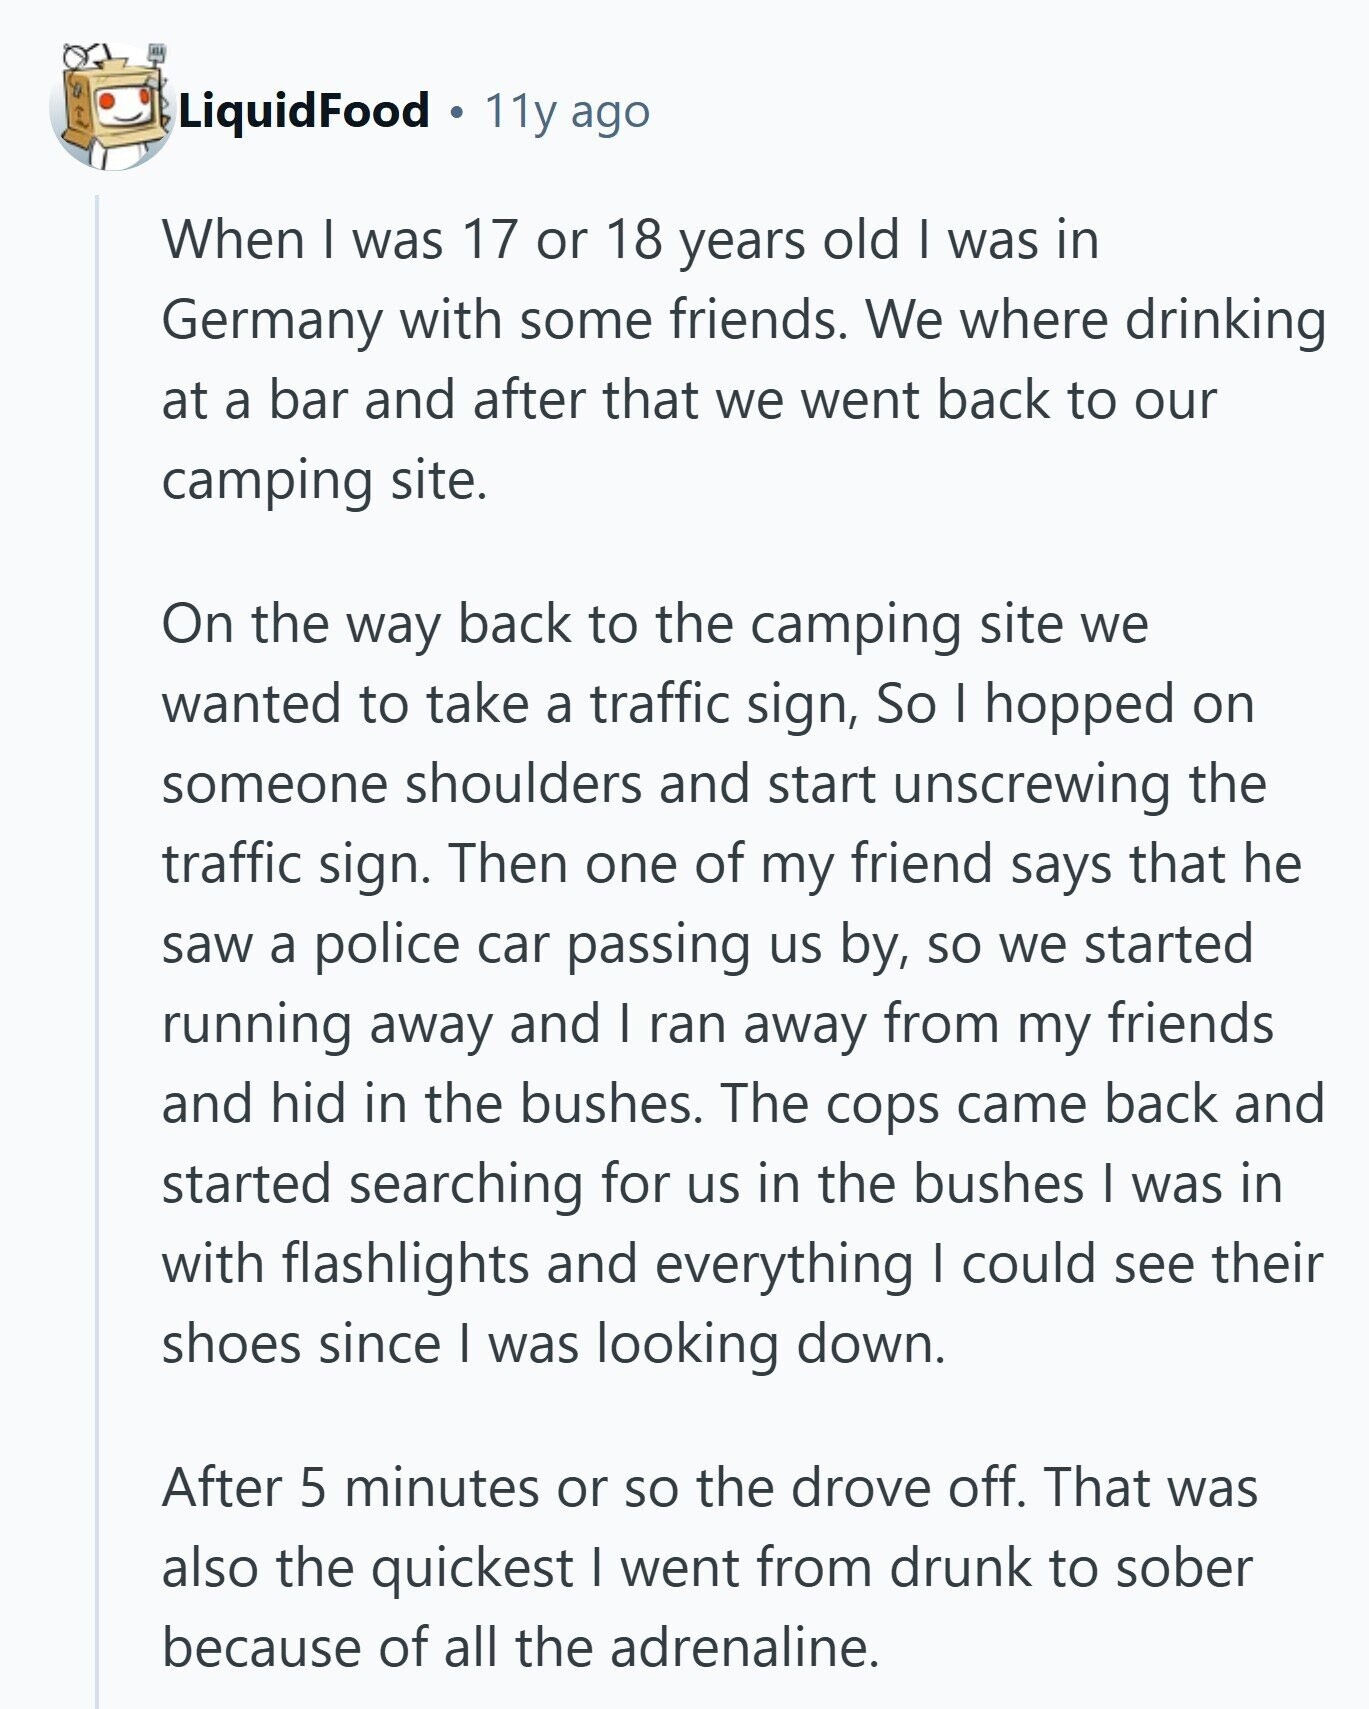
Task: Click the bullet separator between username and timestamp
Action: [x=457, y=113]
